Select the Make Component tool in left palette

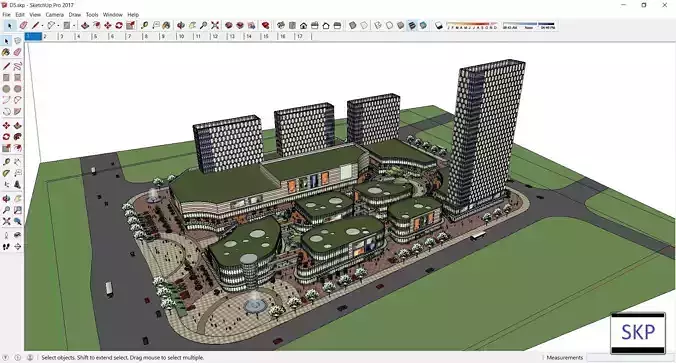[x=18, y=41]
